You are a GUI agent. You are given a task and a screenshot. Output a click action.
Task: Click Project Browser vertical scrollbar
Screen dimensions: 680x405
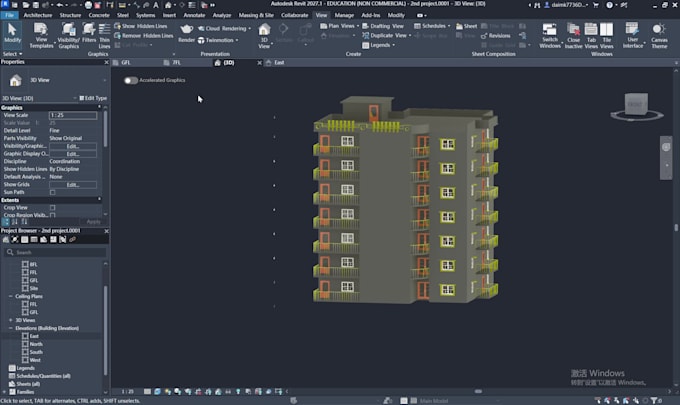tap(105, 330)
